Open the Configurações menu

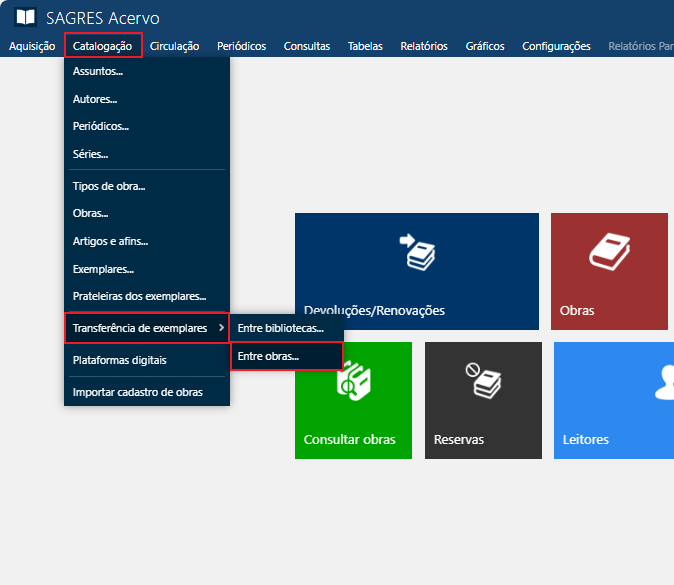point(557,46)
